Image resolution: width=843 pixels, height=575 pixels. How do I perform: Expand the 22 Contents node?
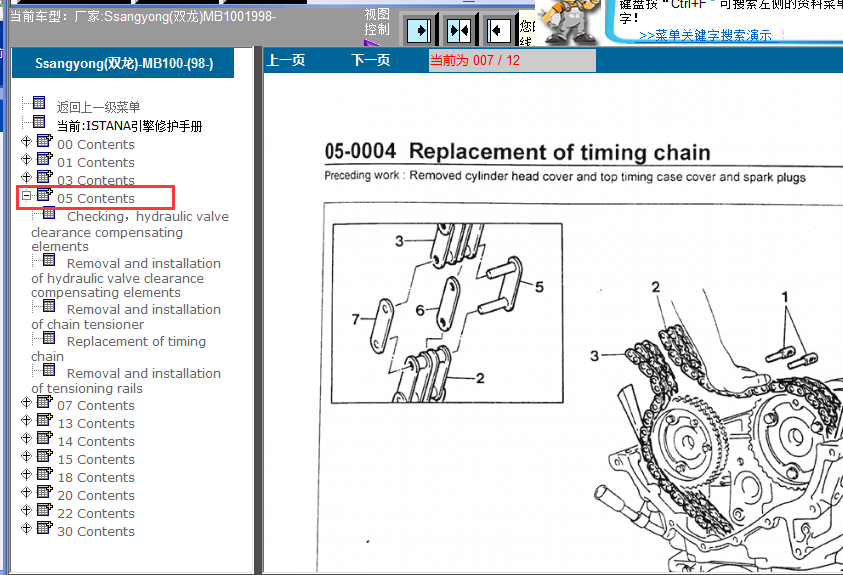(x=26, y=510)
